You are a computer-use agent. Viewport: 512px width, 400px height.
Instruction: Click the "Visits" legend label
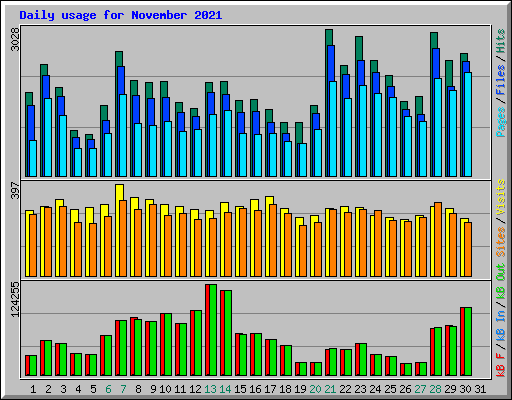point(501,198)
